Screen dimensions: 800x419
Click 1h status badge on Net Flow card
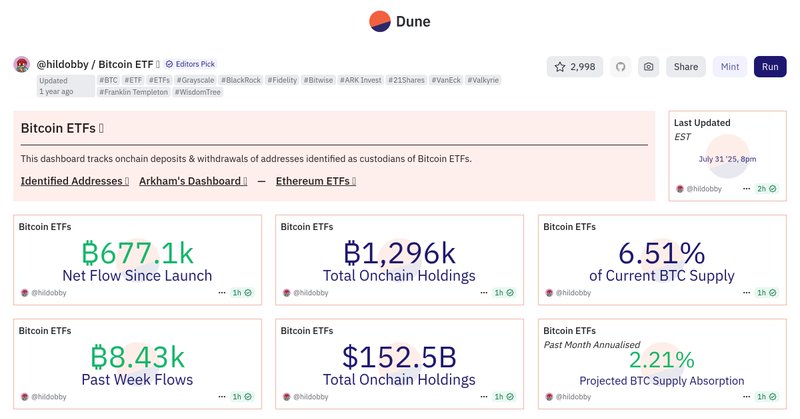(242, 293)
